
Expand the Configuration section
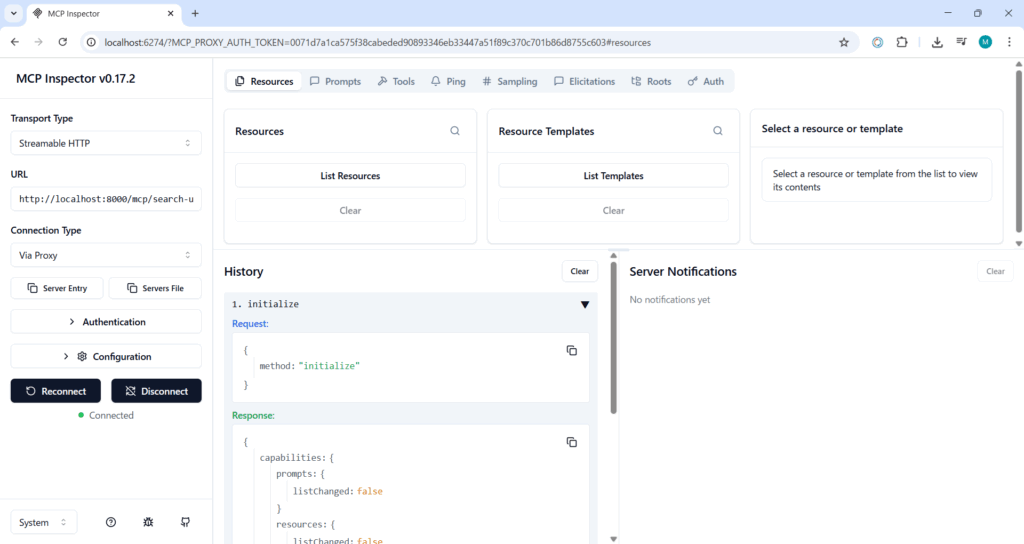click(106, 356)
